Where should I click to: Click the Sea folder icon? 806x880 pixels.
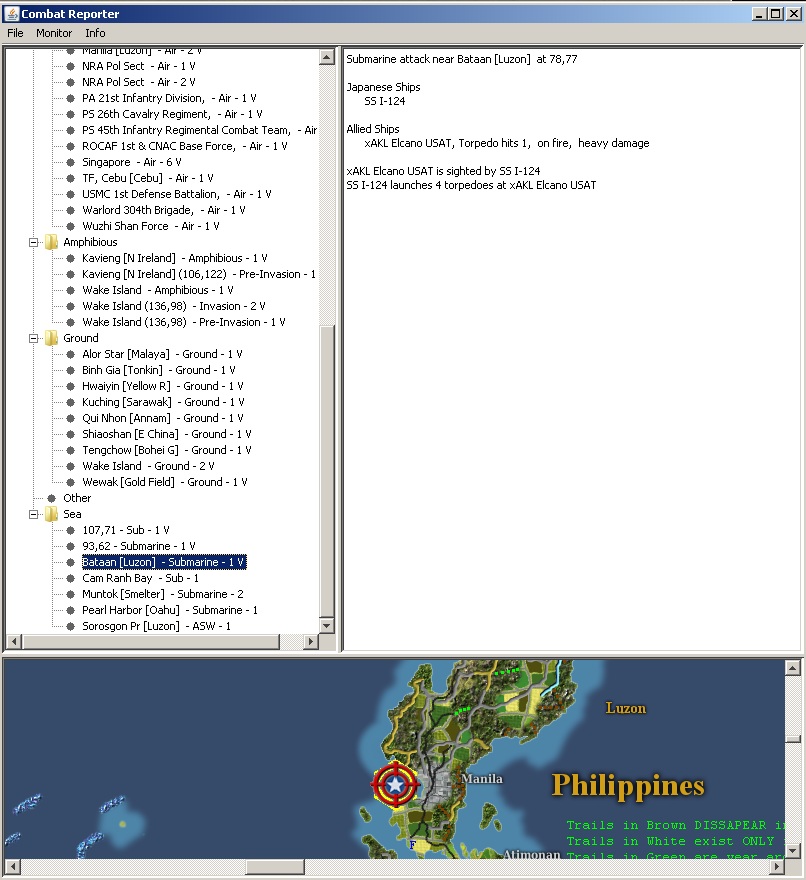52,514
